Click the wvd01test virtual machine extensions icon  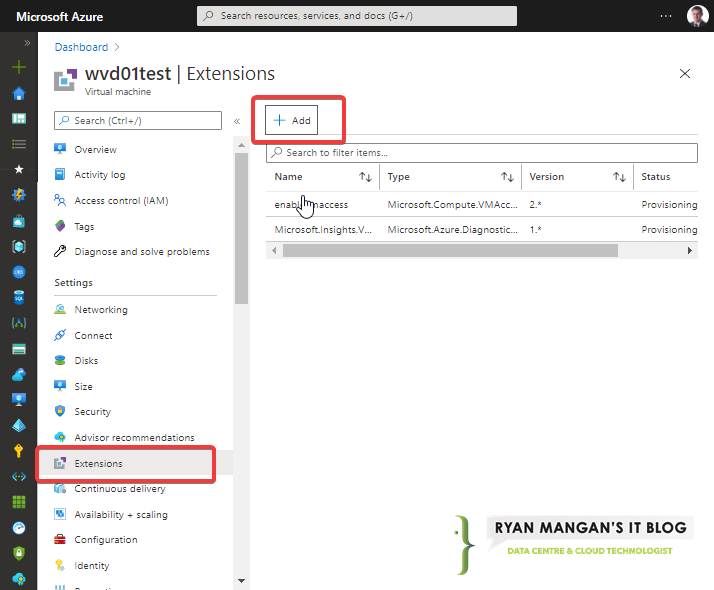pyautogui.click(x=66, y=80)
